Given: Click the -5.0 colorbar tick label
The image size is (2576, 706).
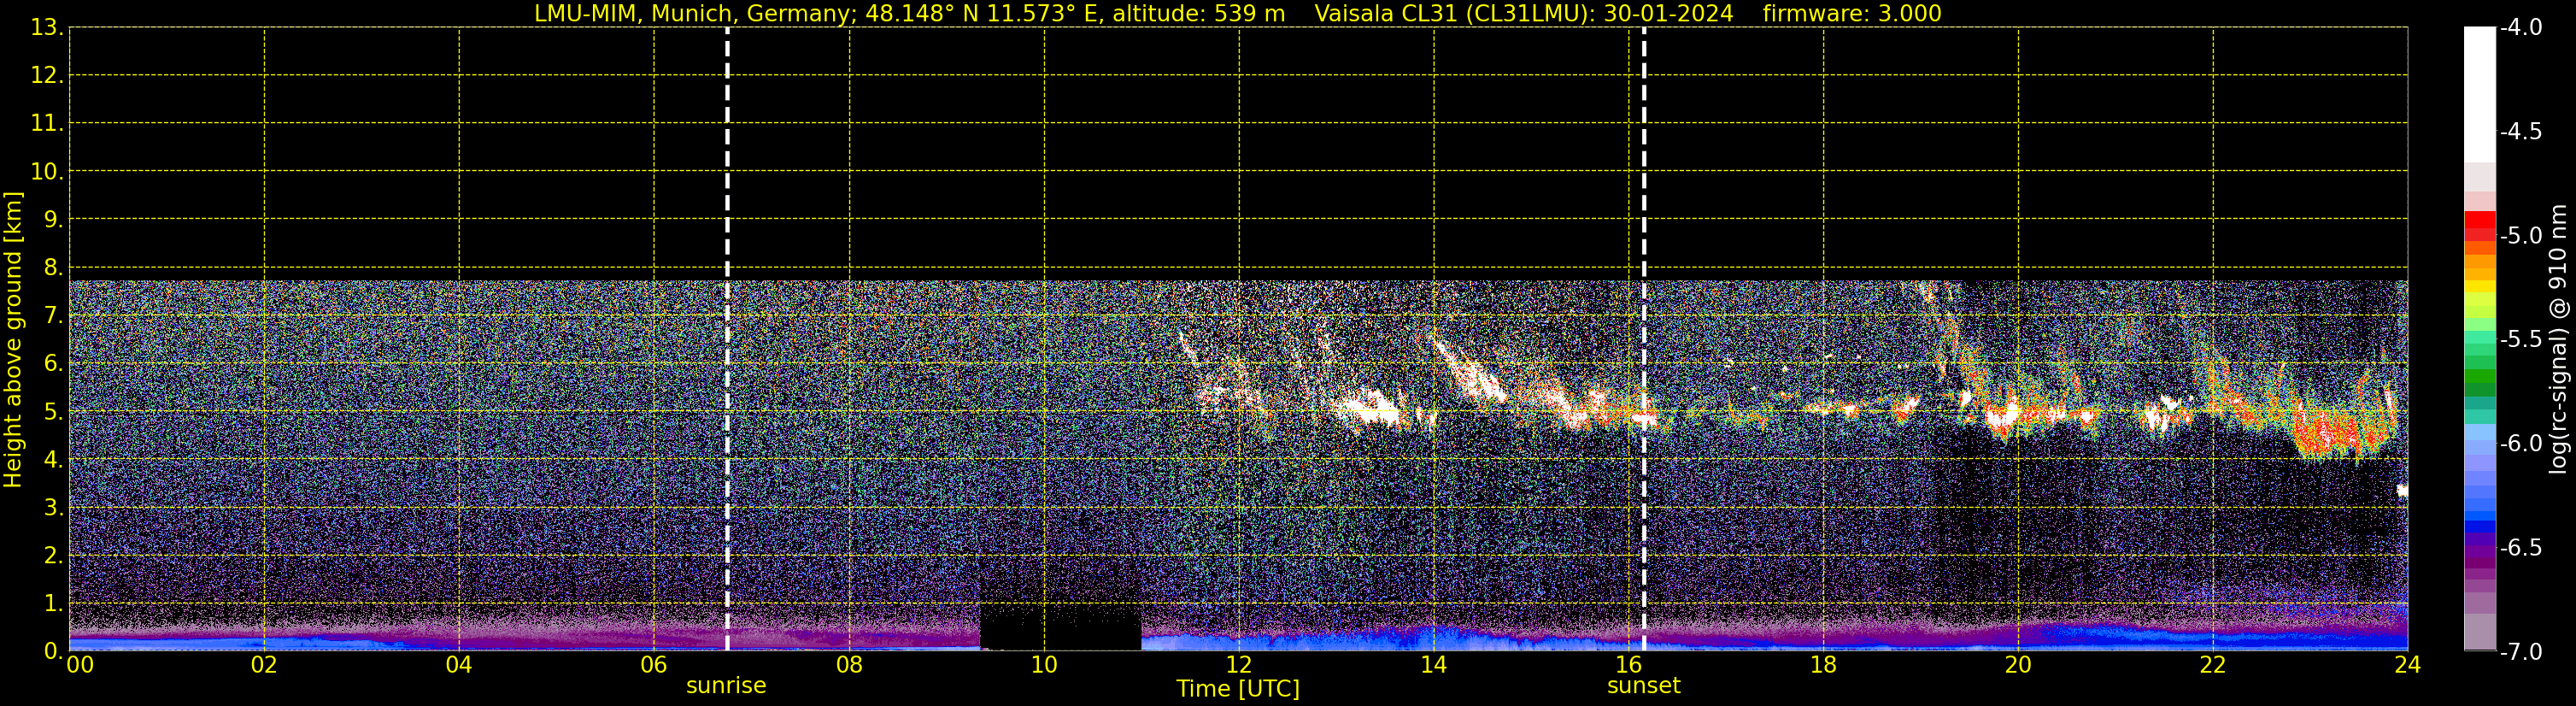Looking at the screenshot, I should (2520, 236).
